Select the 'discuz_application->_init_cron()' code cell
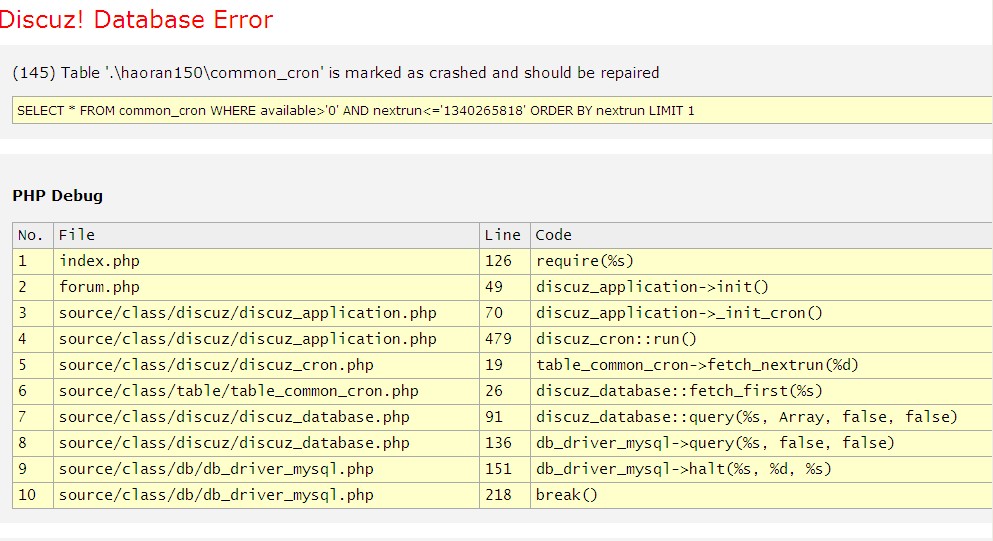The height and width of the screenshot is (541, 993). tap(762, 313)
